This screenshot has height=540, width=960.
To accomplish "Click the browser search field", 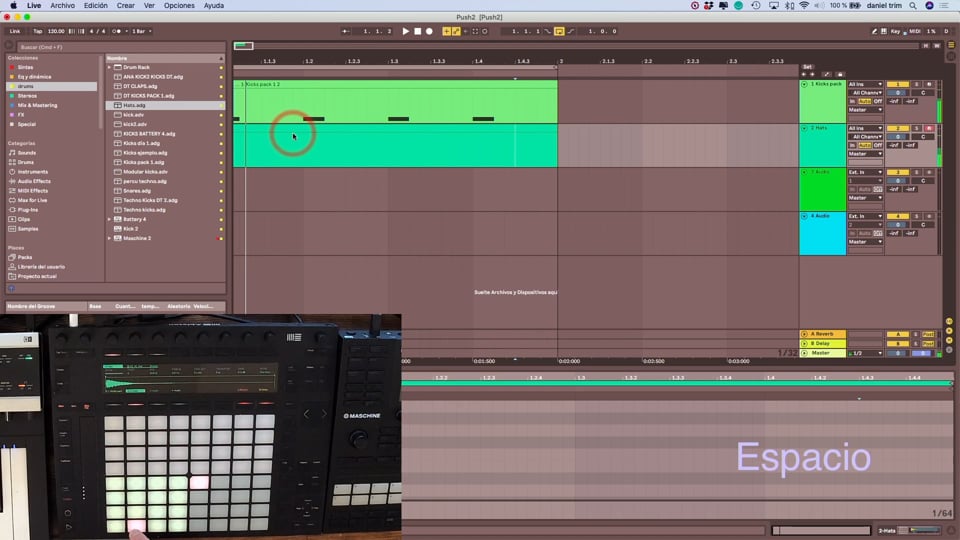I will [119, 47].
